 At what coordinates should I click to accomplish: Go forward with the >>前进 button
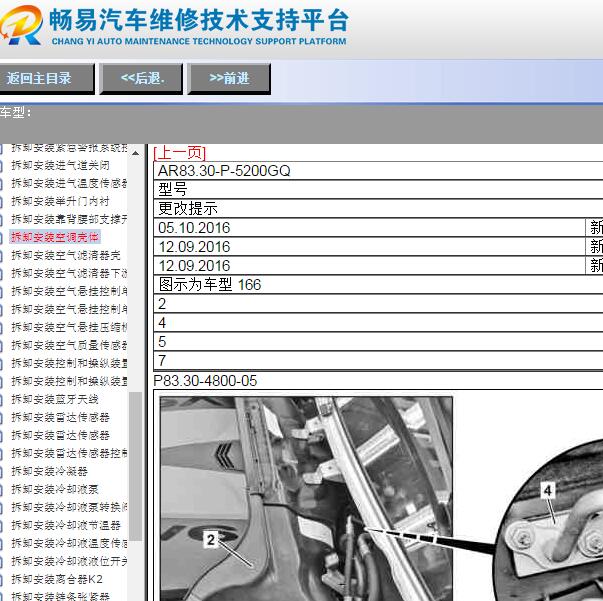(229, 78)
